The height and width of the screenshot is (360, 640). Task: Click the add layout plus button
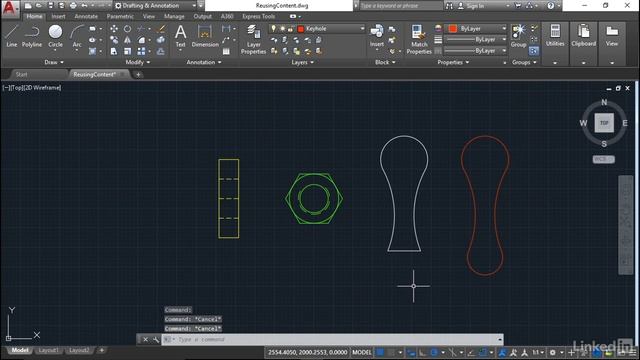(x=102, y=350)
